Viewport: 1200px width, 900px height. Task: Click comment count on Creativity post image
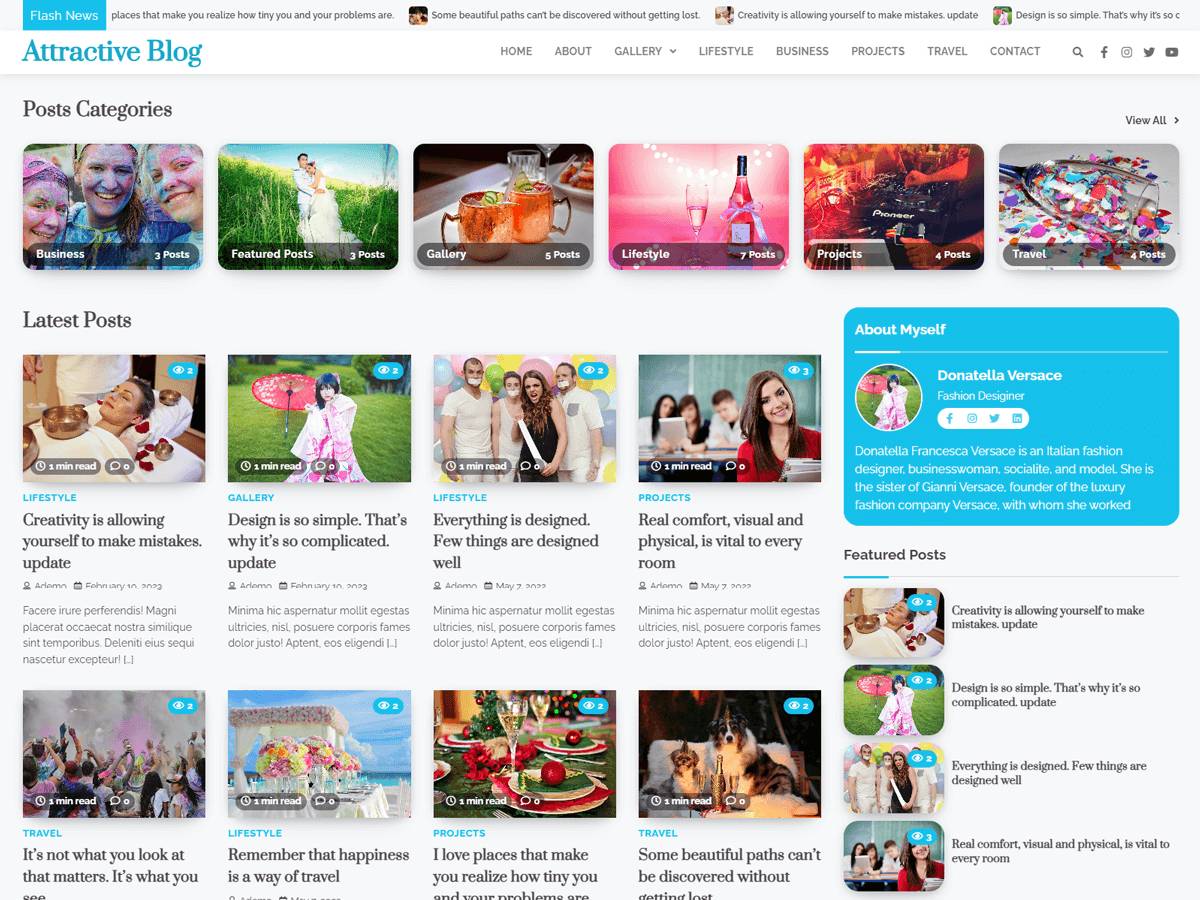(x=118, y=466)
